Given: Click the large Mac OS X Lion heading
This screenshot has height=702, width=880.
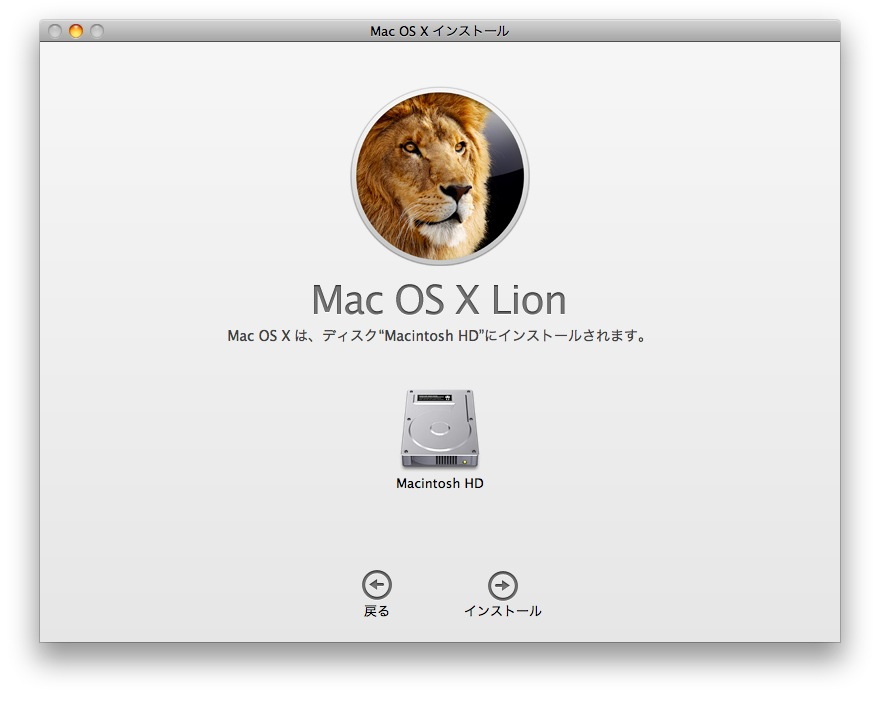Looking at the screenshot, I should click(x=439, y=299).
